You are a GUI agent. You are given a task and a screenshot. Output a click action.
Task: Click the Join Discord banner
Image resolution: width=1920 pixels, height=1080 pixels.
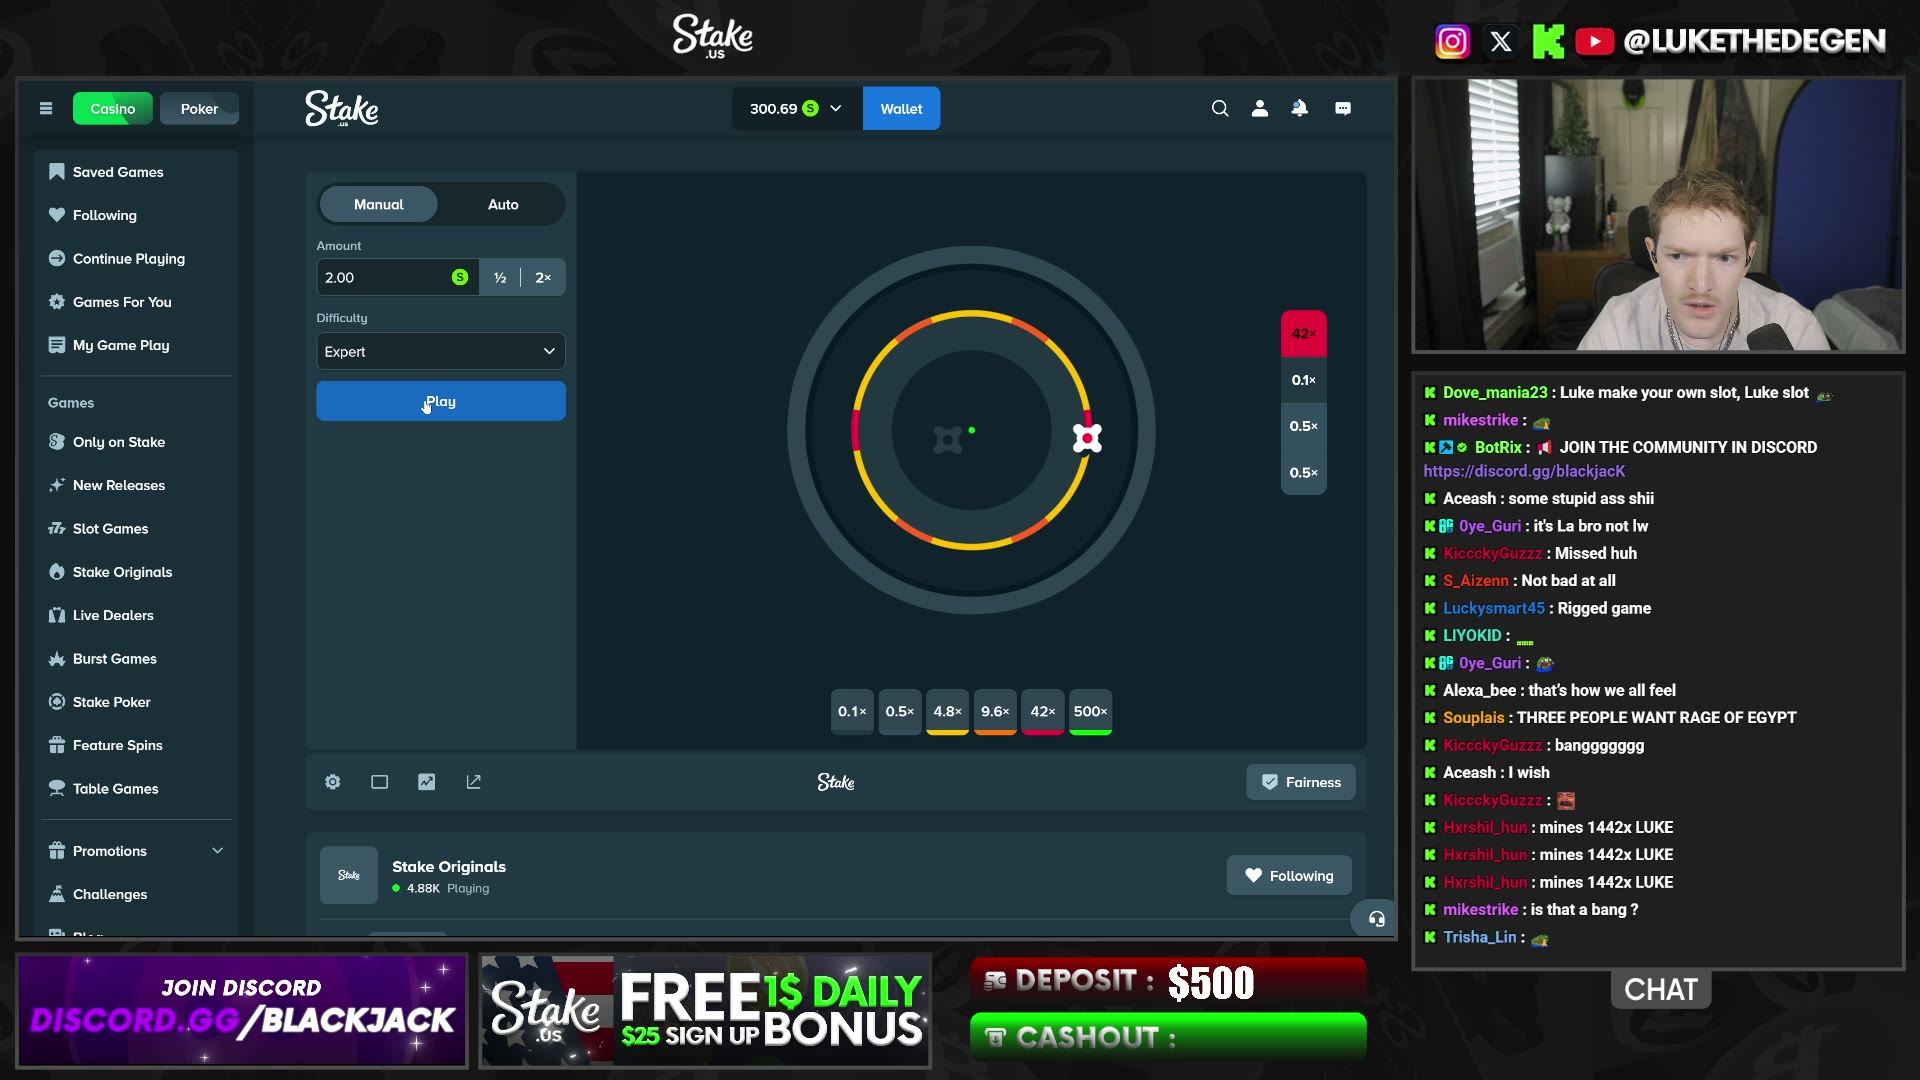tap(242, 1011)
